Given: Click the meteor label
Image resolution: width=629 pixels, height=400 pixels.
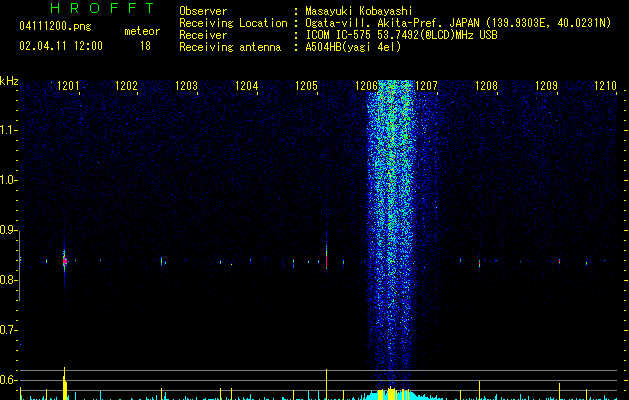Looking at the screenshot, I should 142,31.
